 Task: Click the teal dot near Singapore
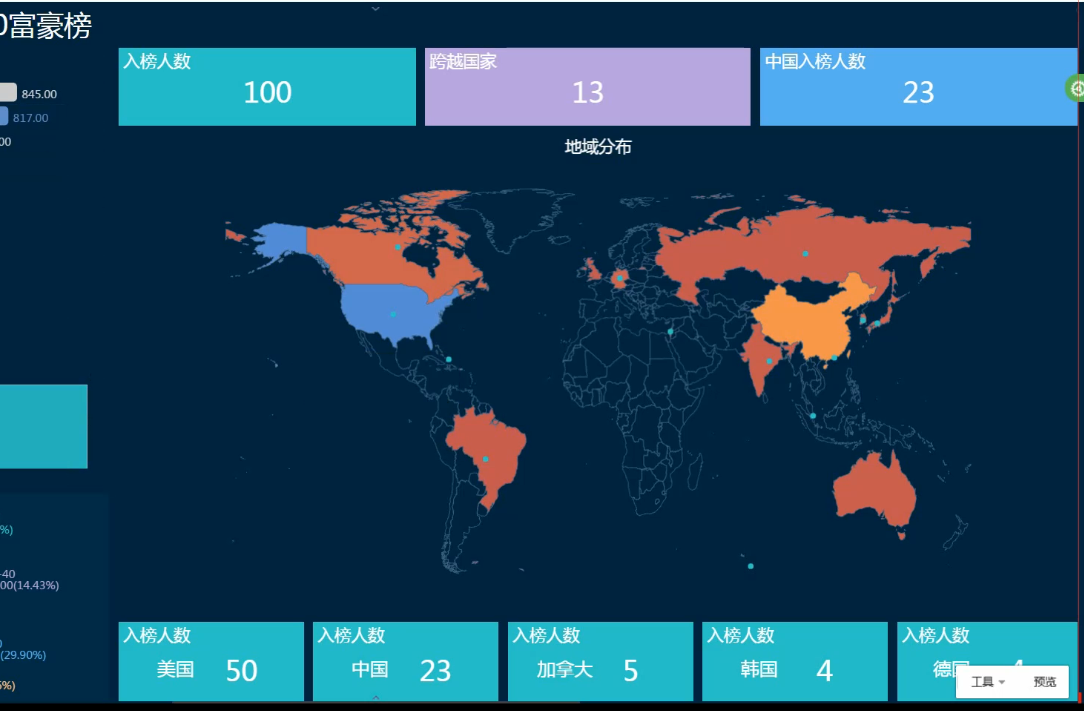tap(813, 416)
